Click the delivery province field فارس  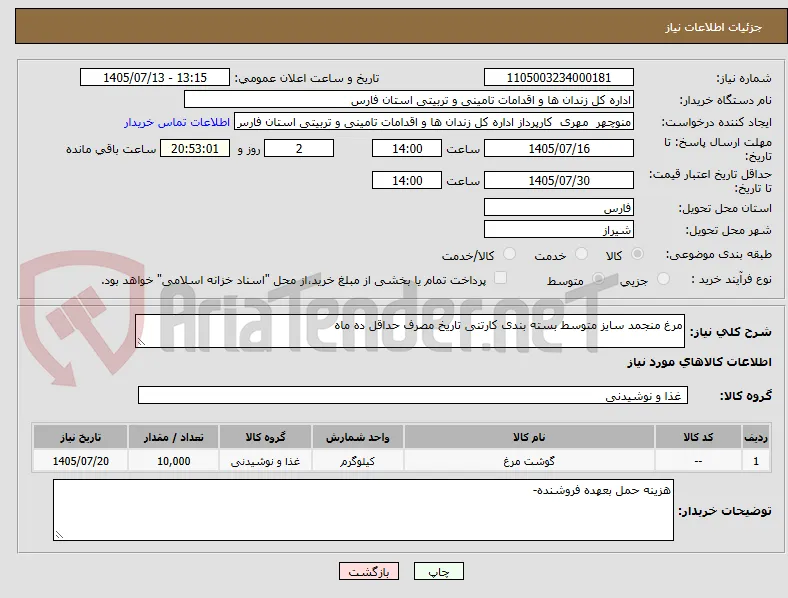[x=559, y=207]
